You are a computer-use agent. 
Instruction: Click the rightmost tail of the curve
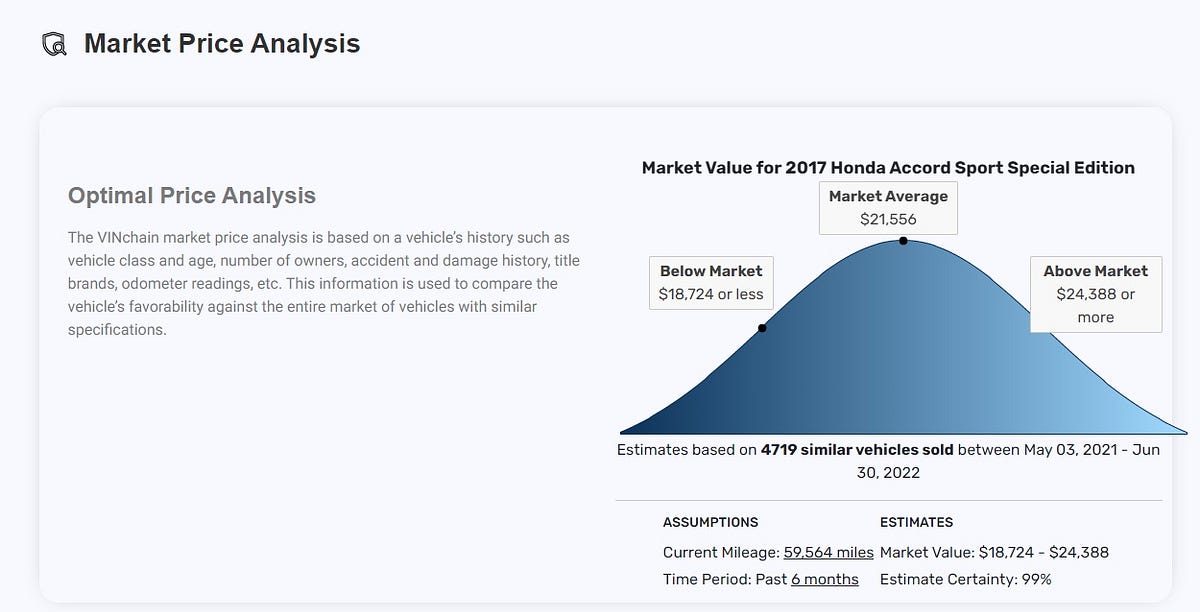pos(1185,432)
